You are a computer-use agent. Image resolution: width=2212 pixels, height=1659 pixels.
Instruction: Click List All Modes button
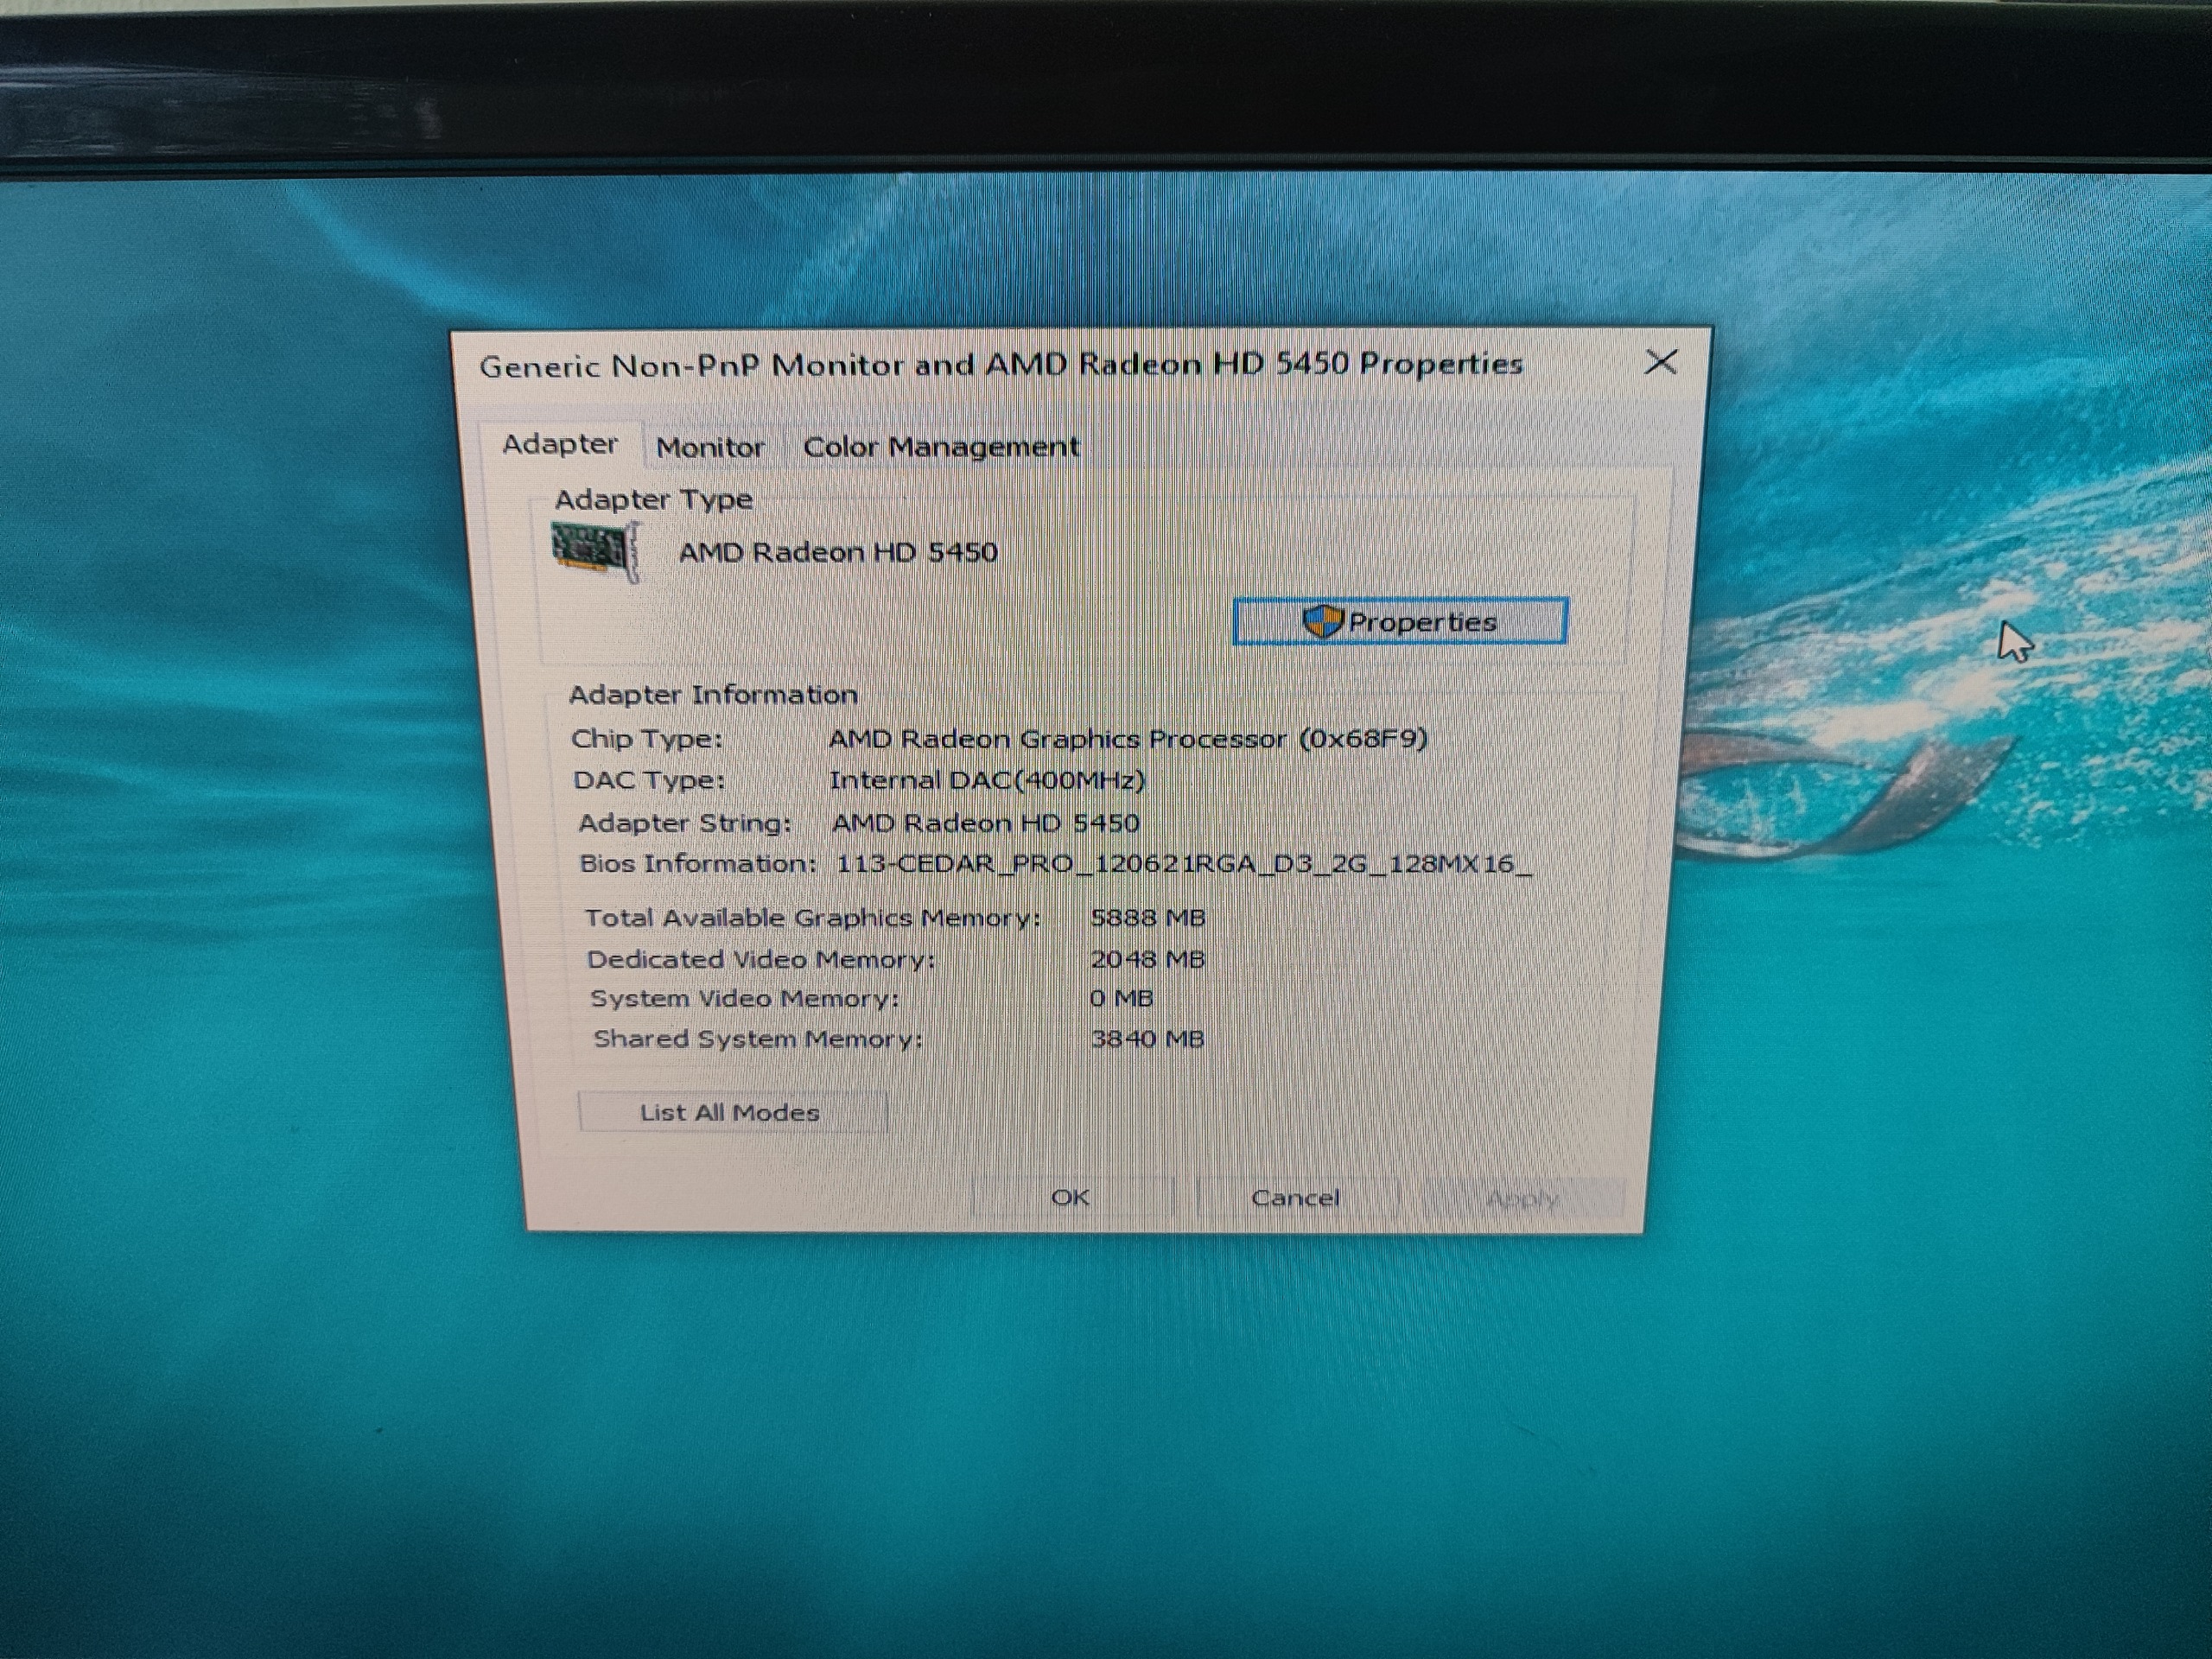tap(731, 1112)
